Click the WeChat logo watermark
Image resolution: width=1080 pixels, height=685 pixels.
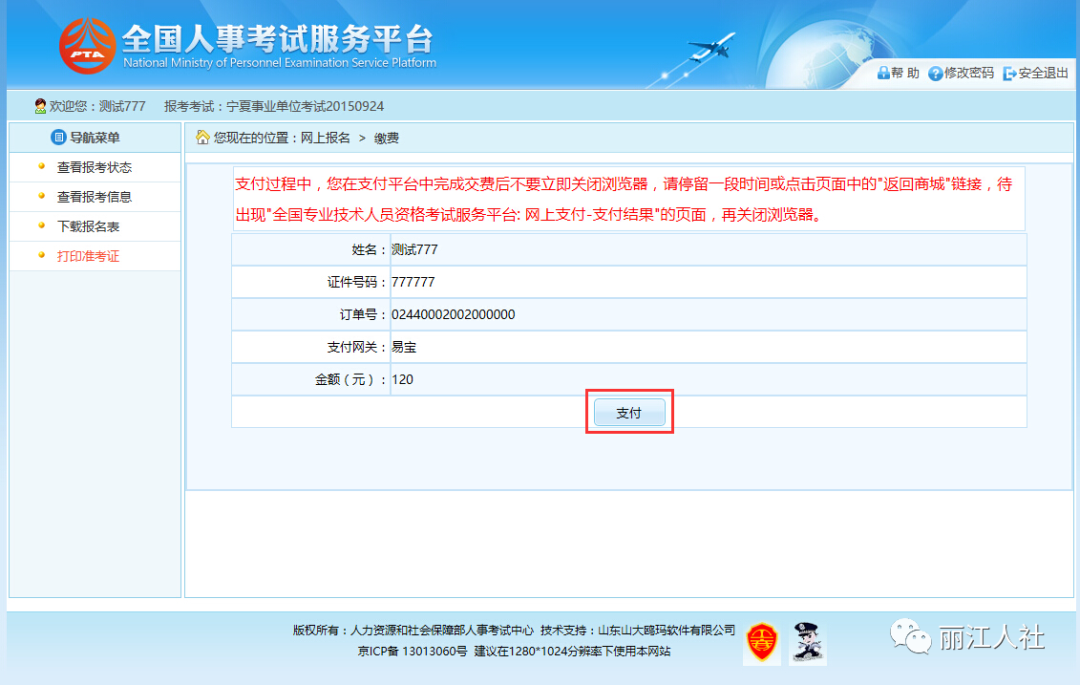[910, 636]
